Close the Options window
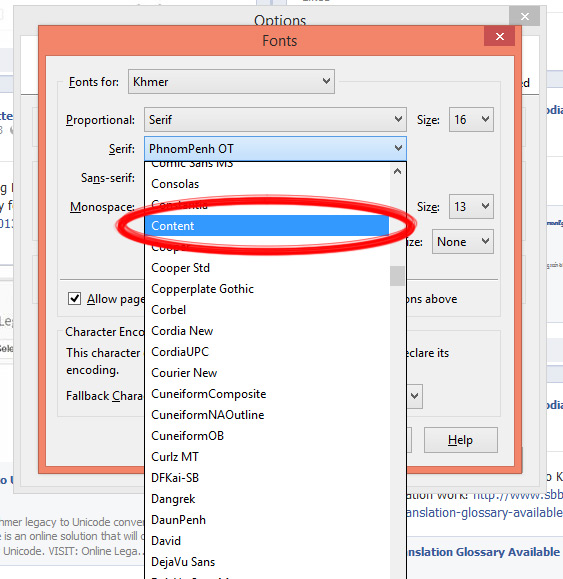The height and width of the screenshot is (579, 563). [x=525, y=16]
